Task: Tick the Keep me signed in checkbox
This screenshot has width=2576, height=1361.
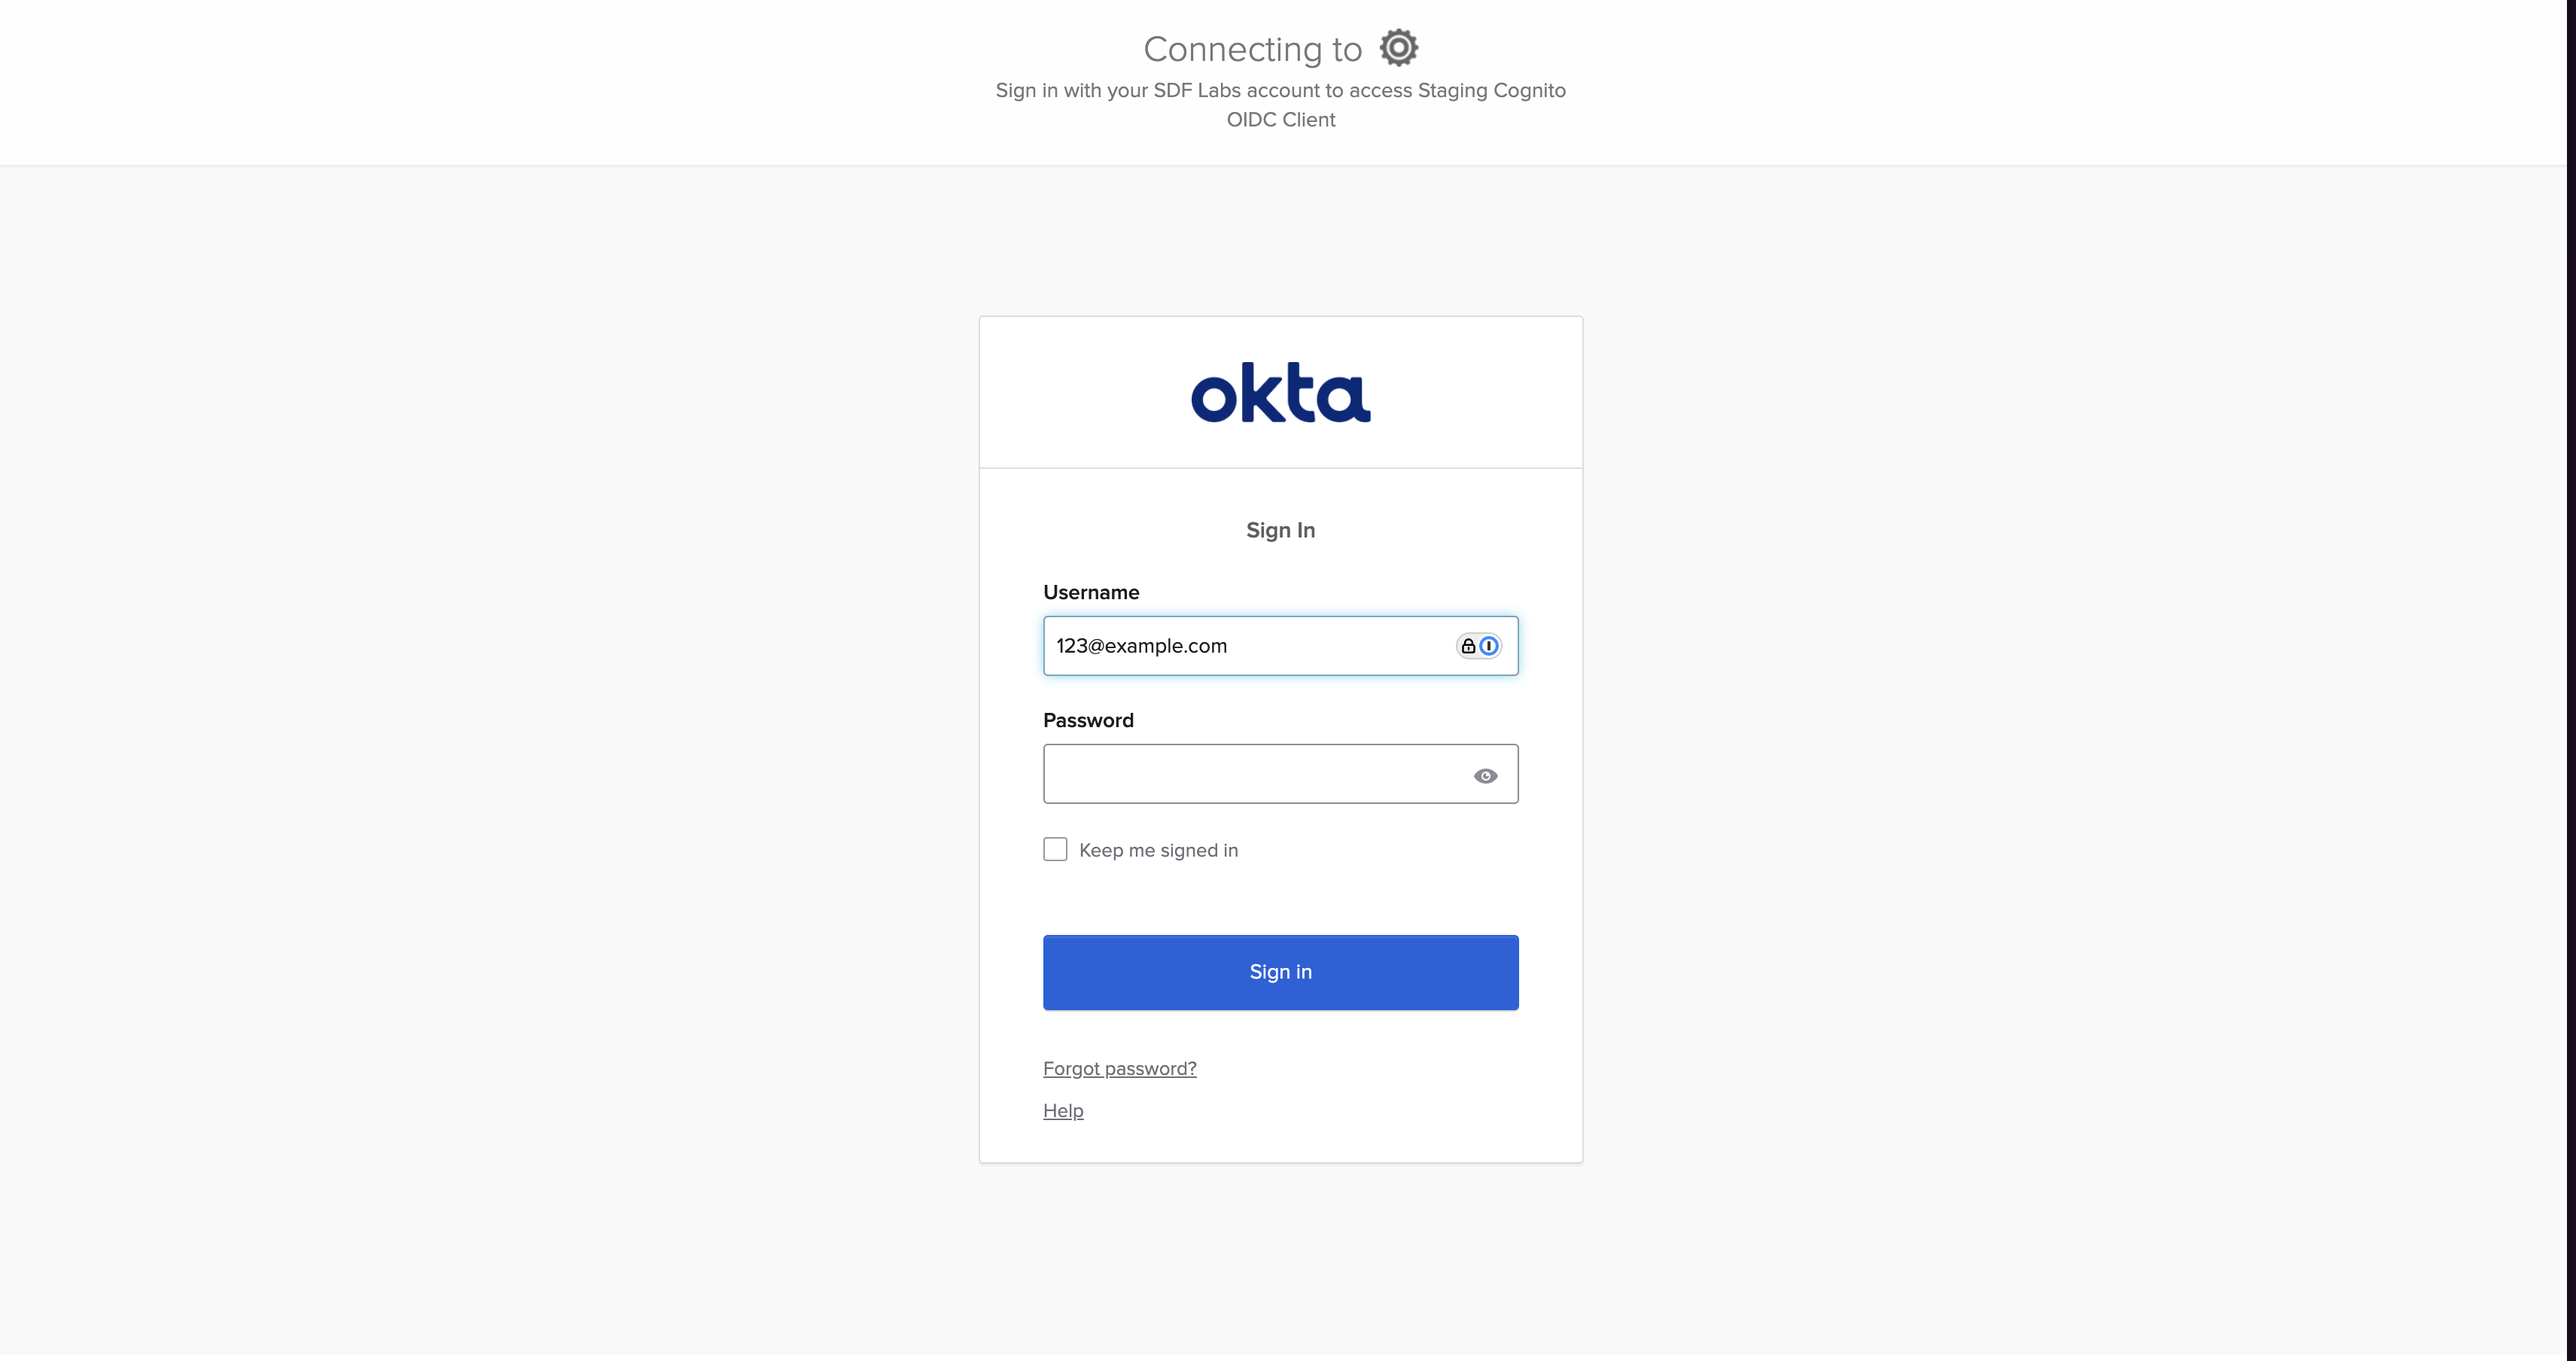Action: (x=1055, y=849)
